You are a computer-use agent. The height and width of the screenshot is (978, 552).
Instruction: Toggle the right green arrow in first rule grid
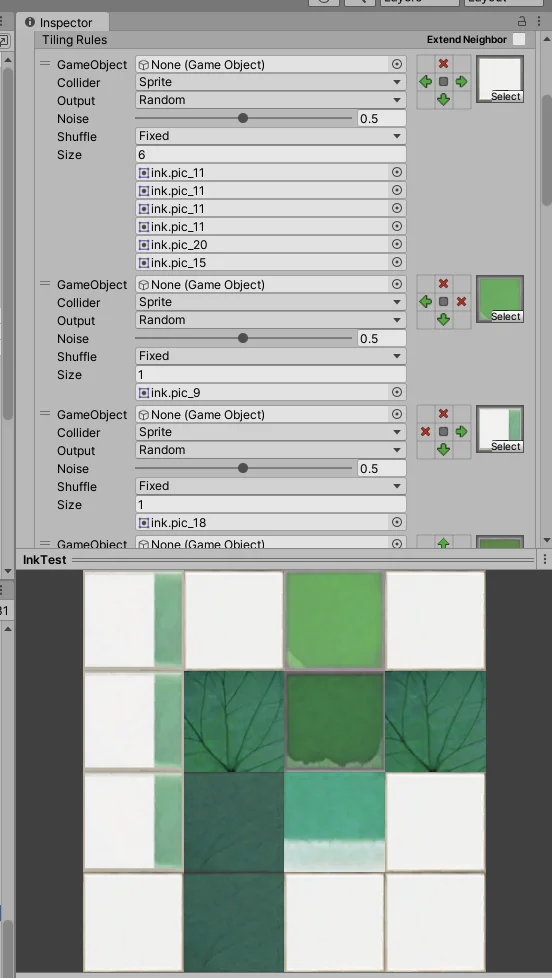[x=462, y=82]
